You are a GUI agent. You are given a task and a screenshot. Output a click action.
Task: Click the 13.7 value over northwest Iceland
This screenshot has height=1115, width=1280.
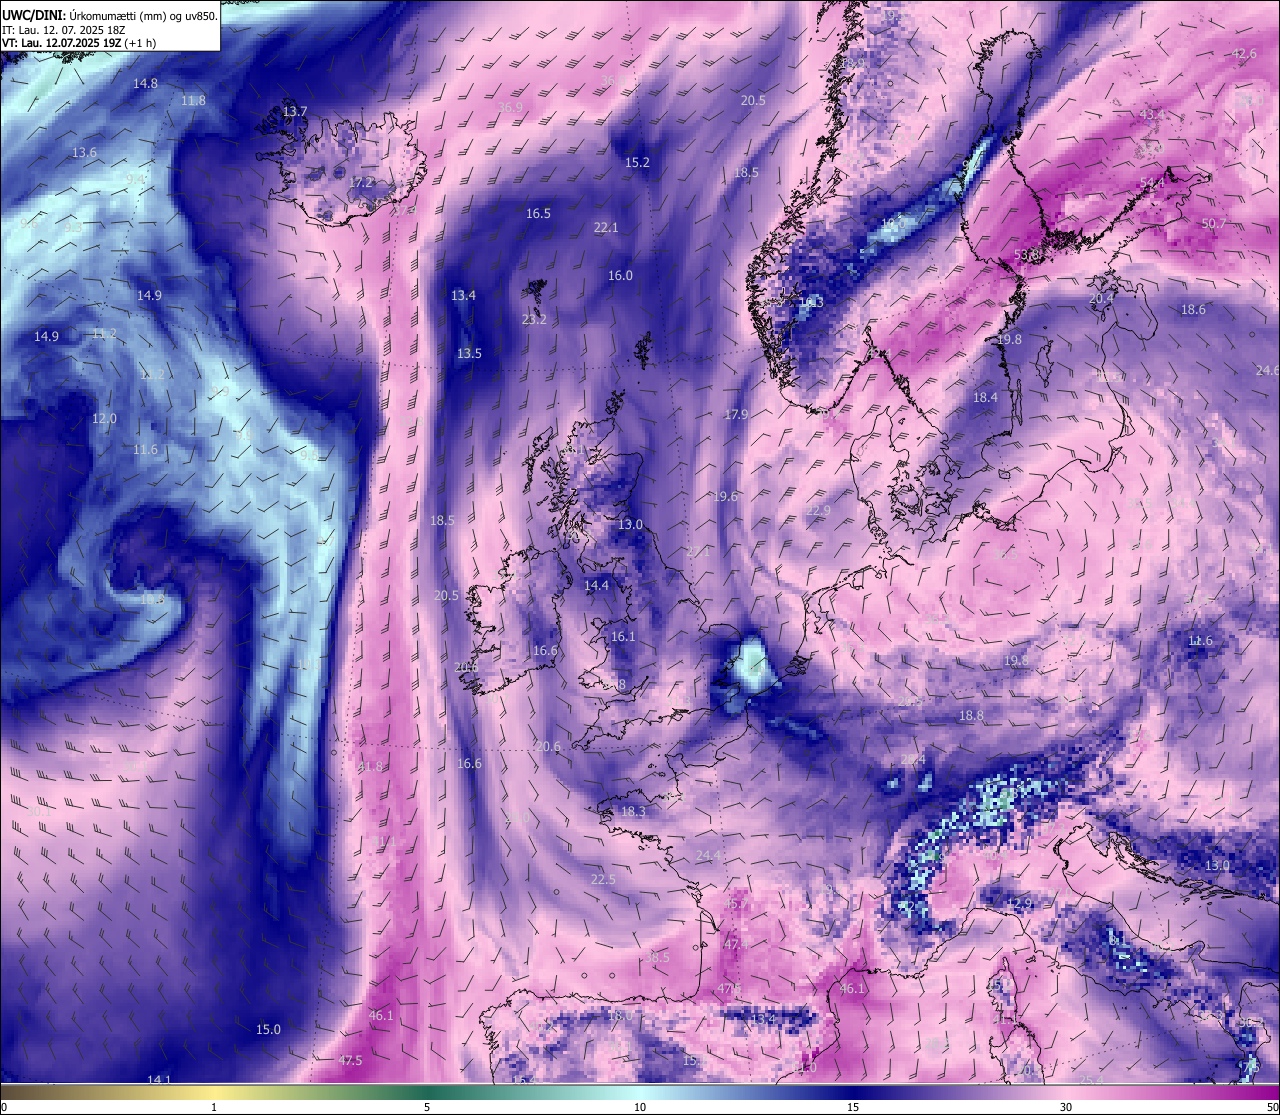[295, 112]
